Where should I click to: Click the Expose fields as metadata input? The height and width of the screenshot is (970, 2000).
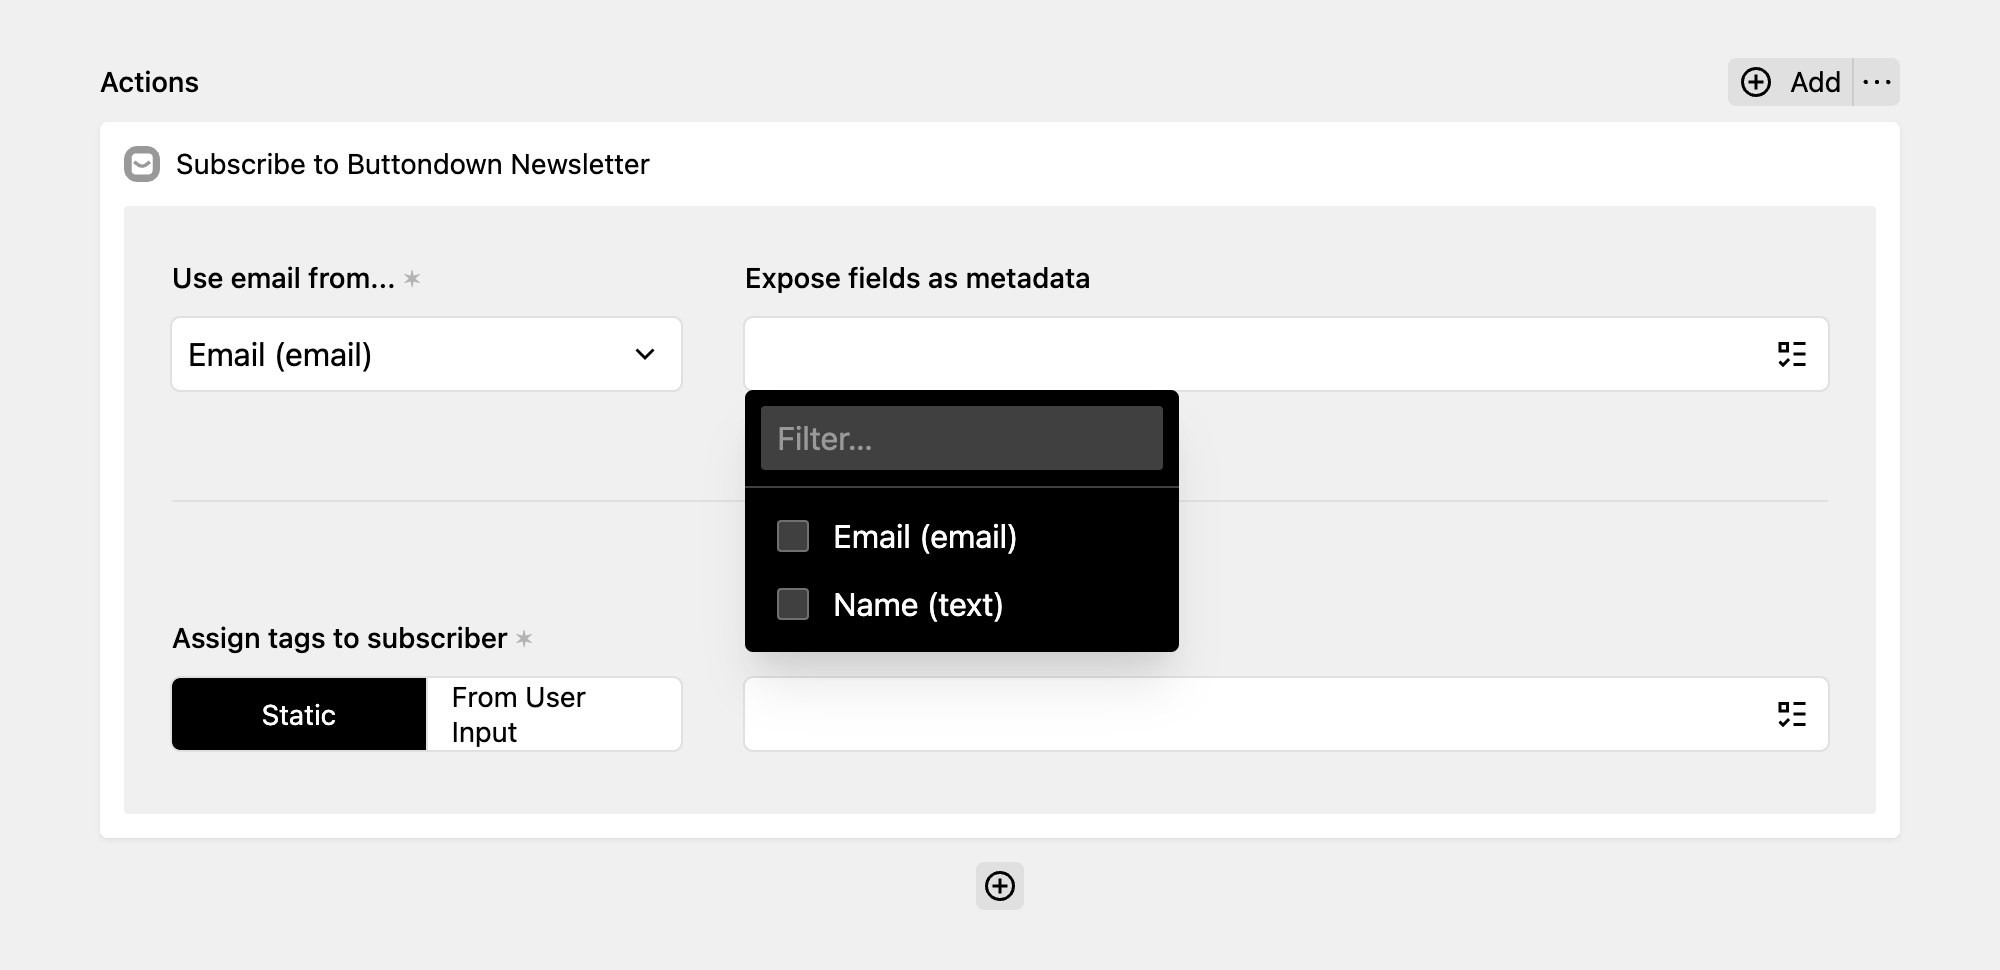pos(1286,354)
